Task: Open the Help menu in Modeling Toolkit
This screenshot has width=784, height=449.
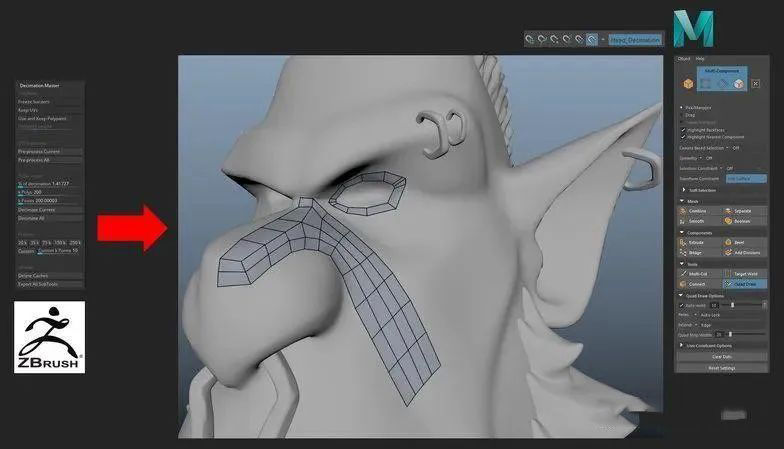Action: click(700, 58)
